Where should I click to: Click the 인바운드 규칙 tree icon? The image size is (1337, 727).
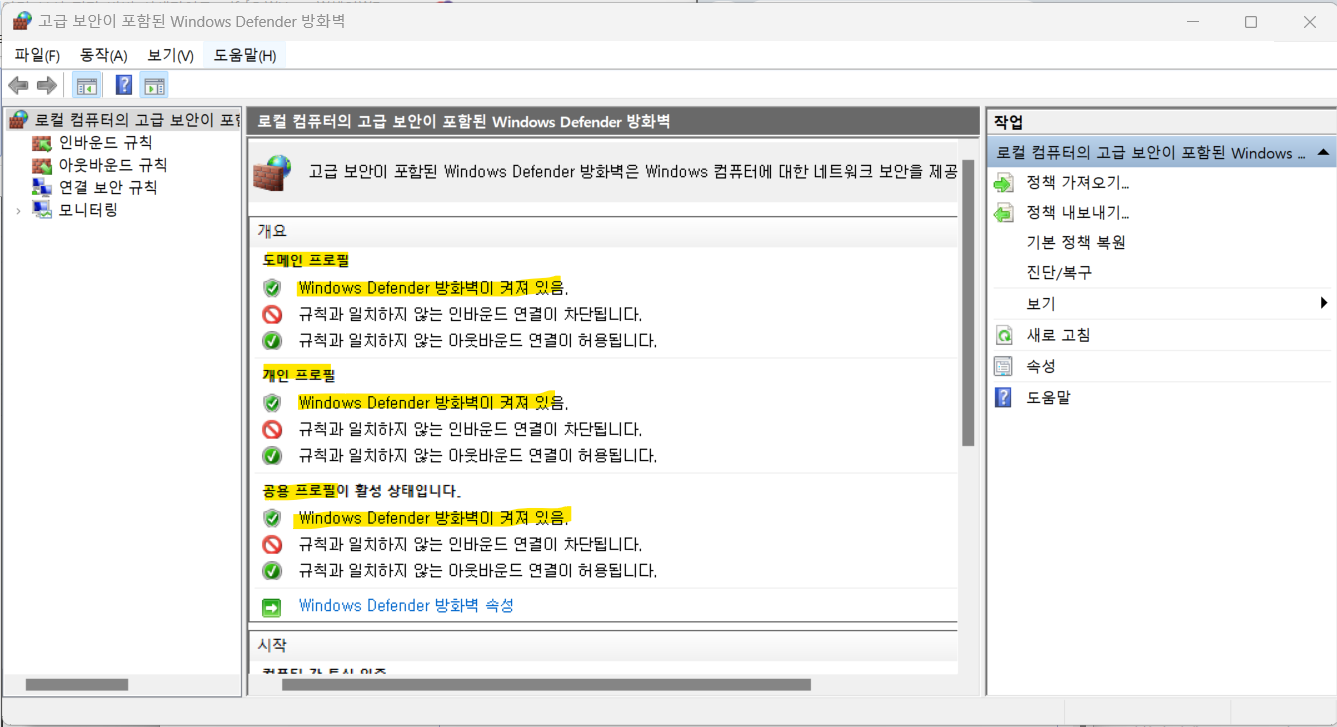tap(42, 142)
